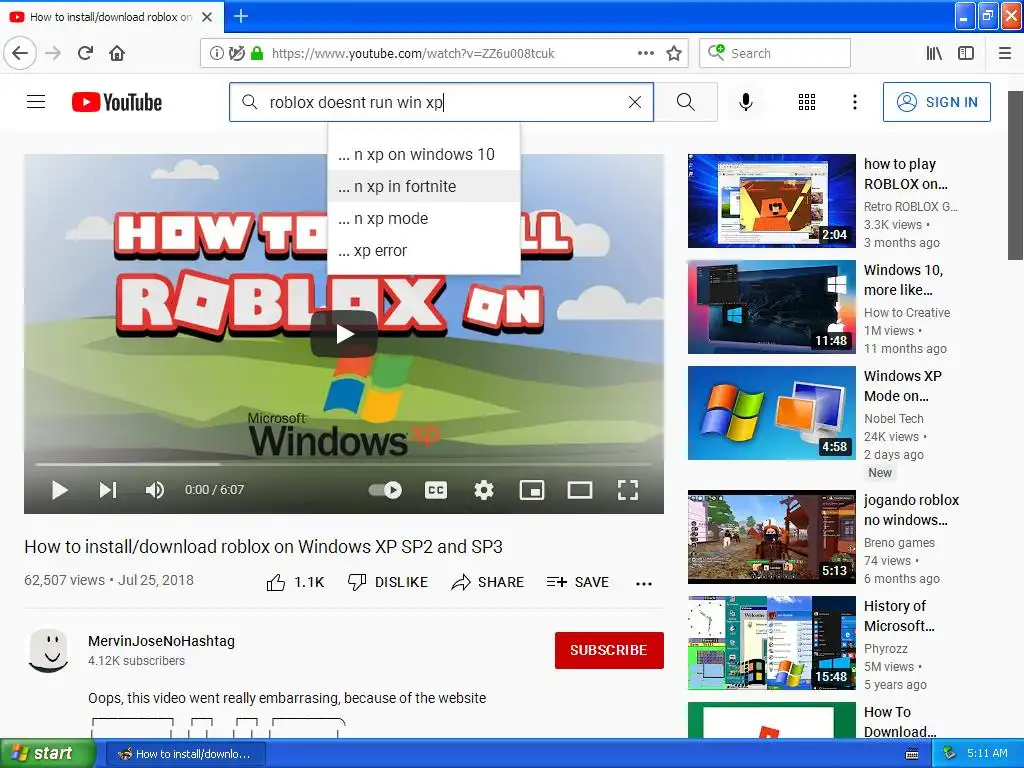Viewport: 1024px width, 768px height.
Task: Open "jogando roblox no windows" video title
Action: 911,510
